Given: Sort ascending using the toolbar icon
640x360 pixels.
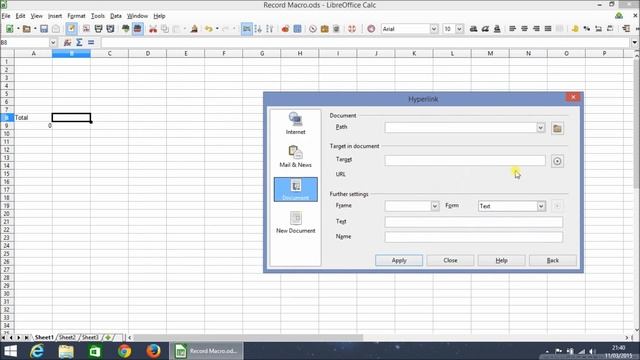Looking at the screenshot, I should tap(258, 29).
